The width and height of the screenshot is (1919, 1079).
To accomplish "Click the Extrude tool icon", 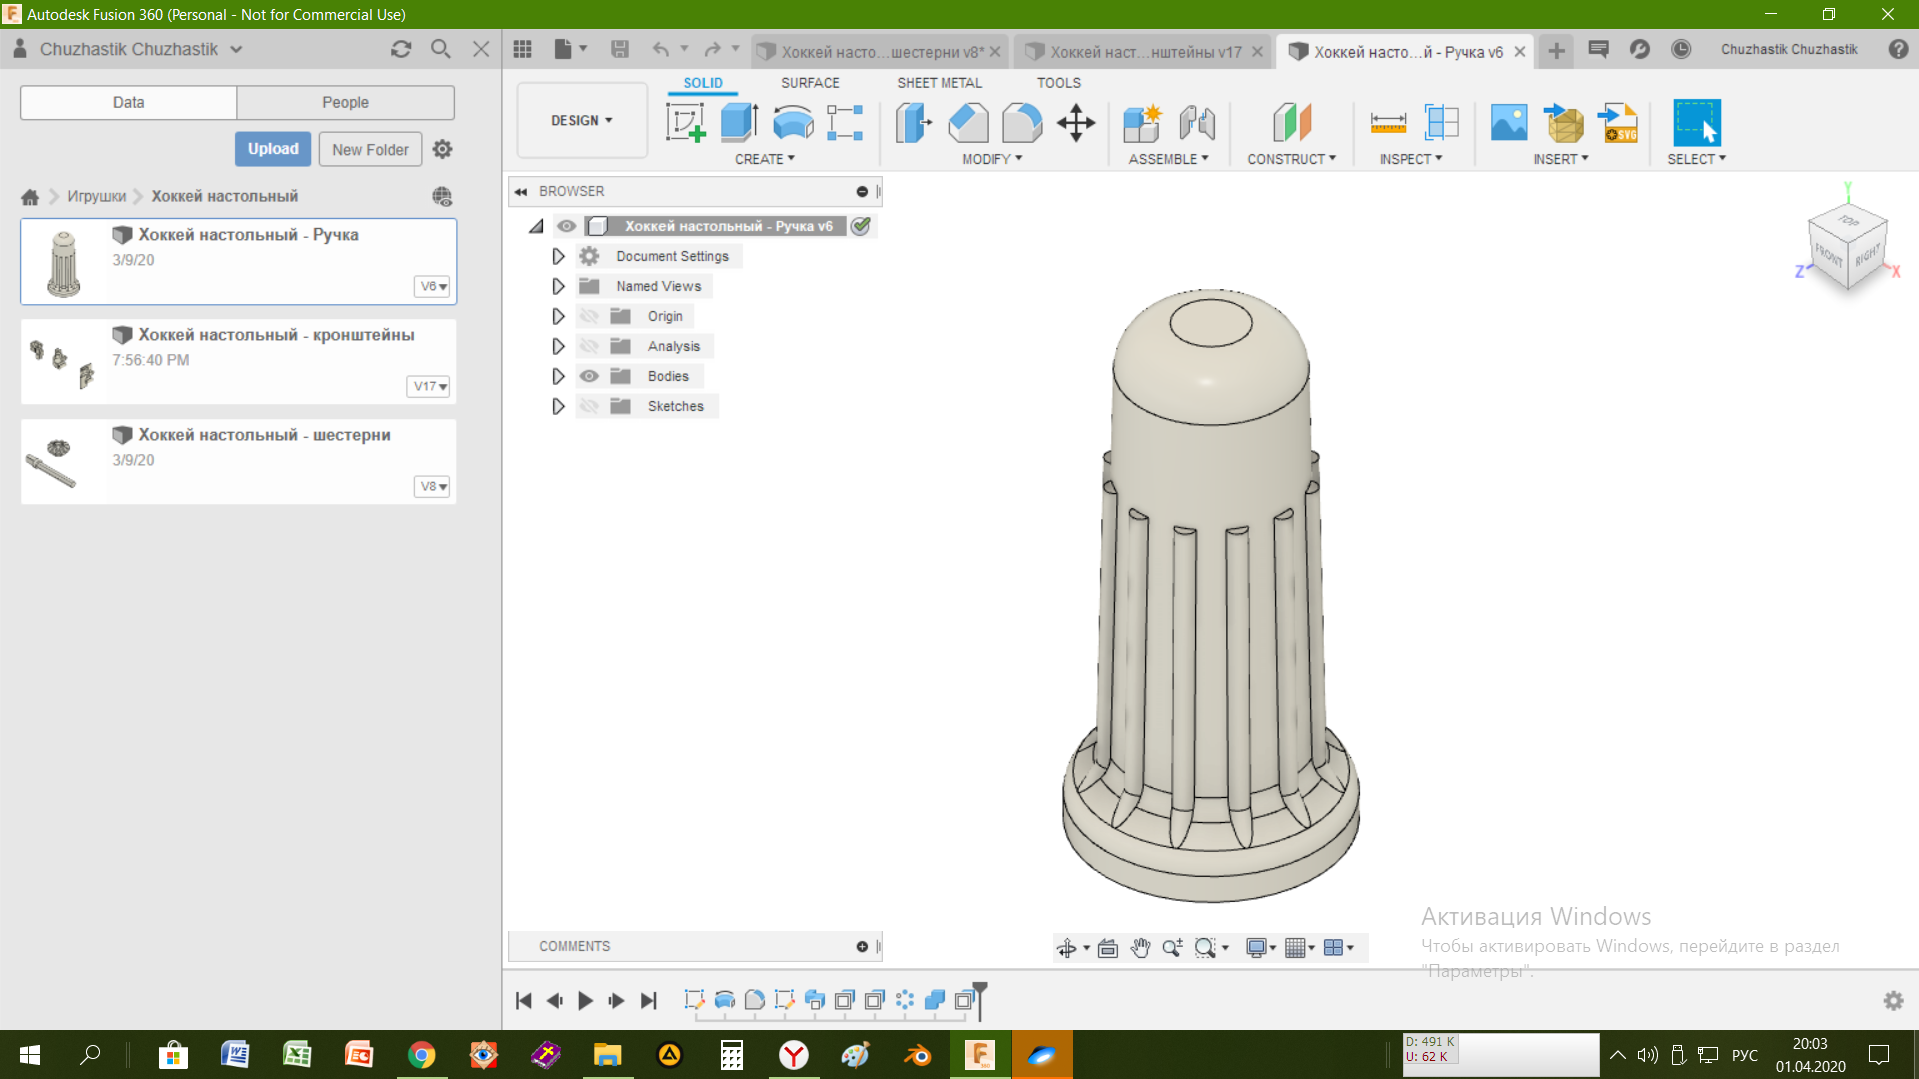I will click(739, 123).
